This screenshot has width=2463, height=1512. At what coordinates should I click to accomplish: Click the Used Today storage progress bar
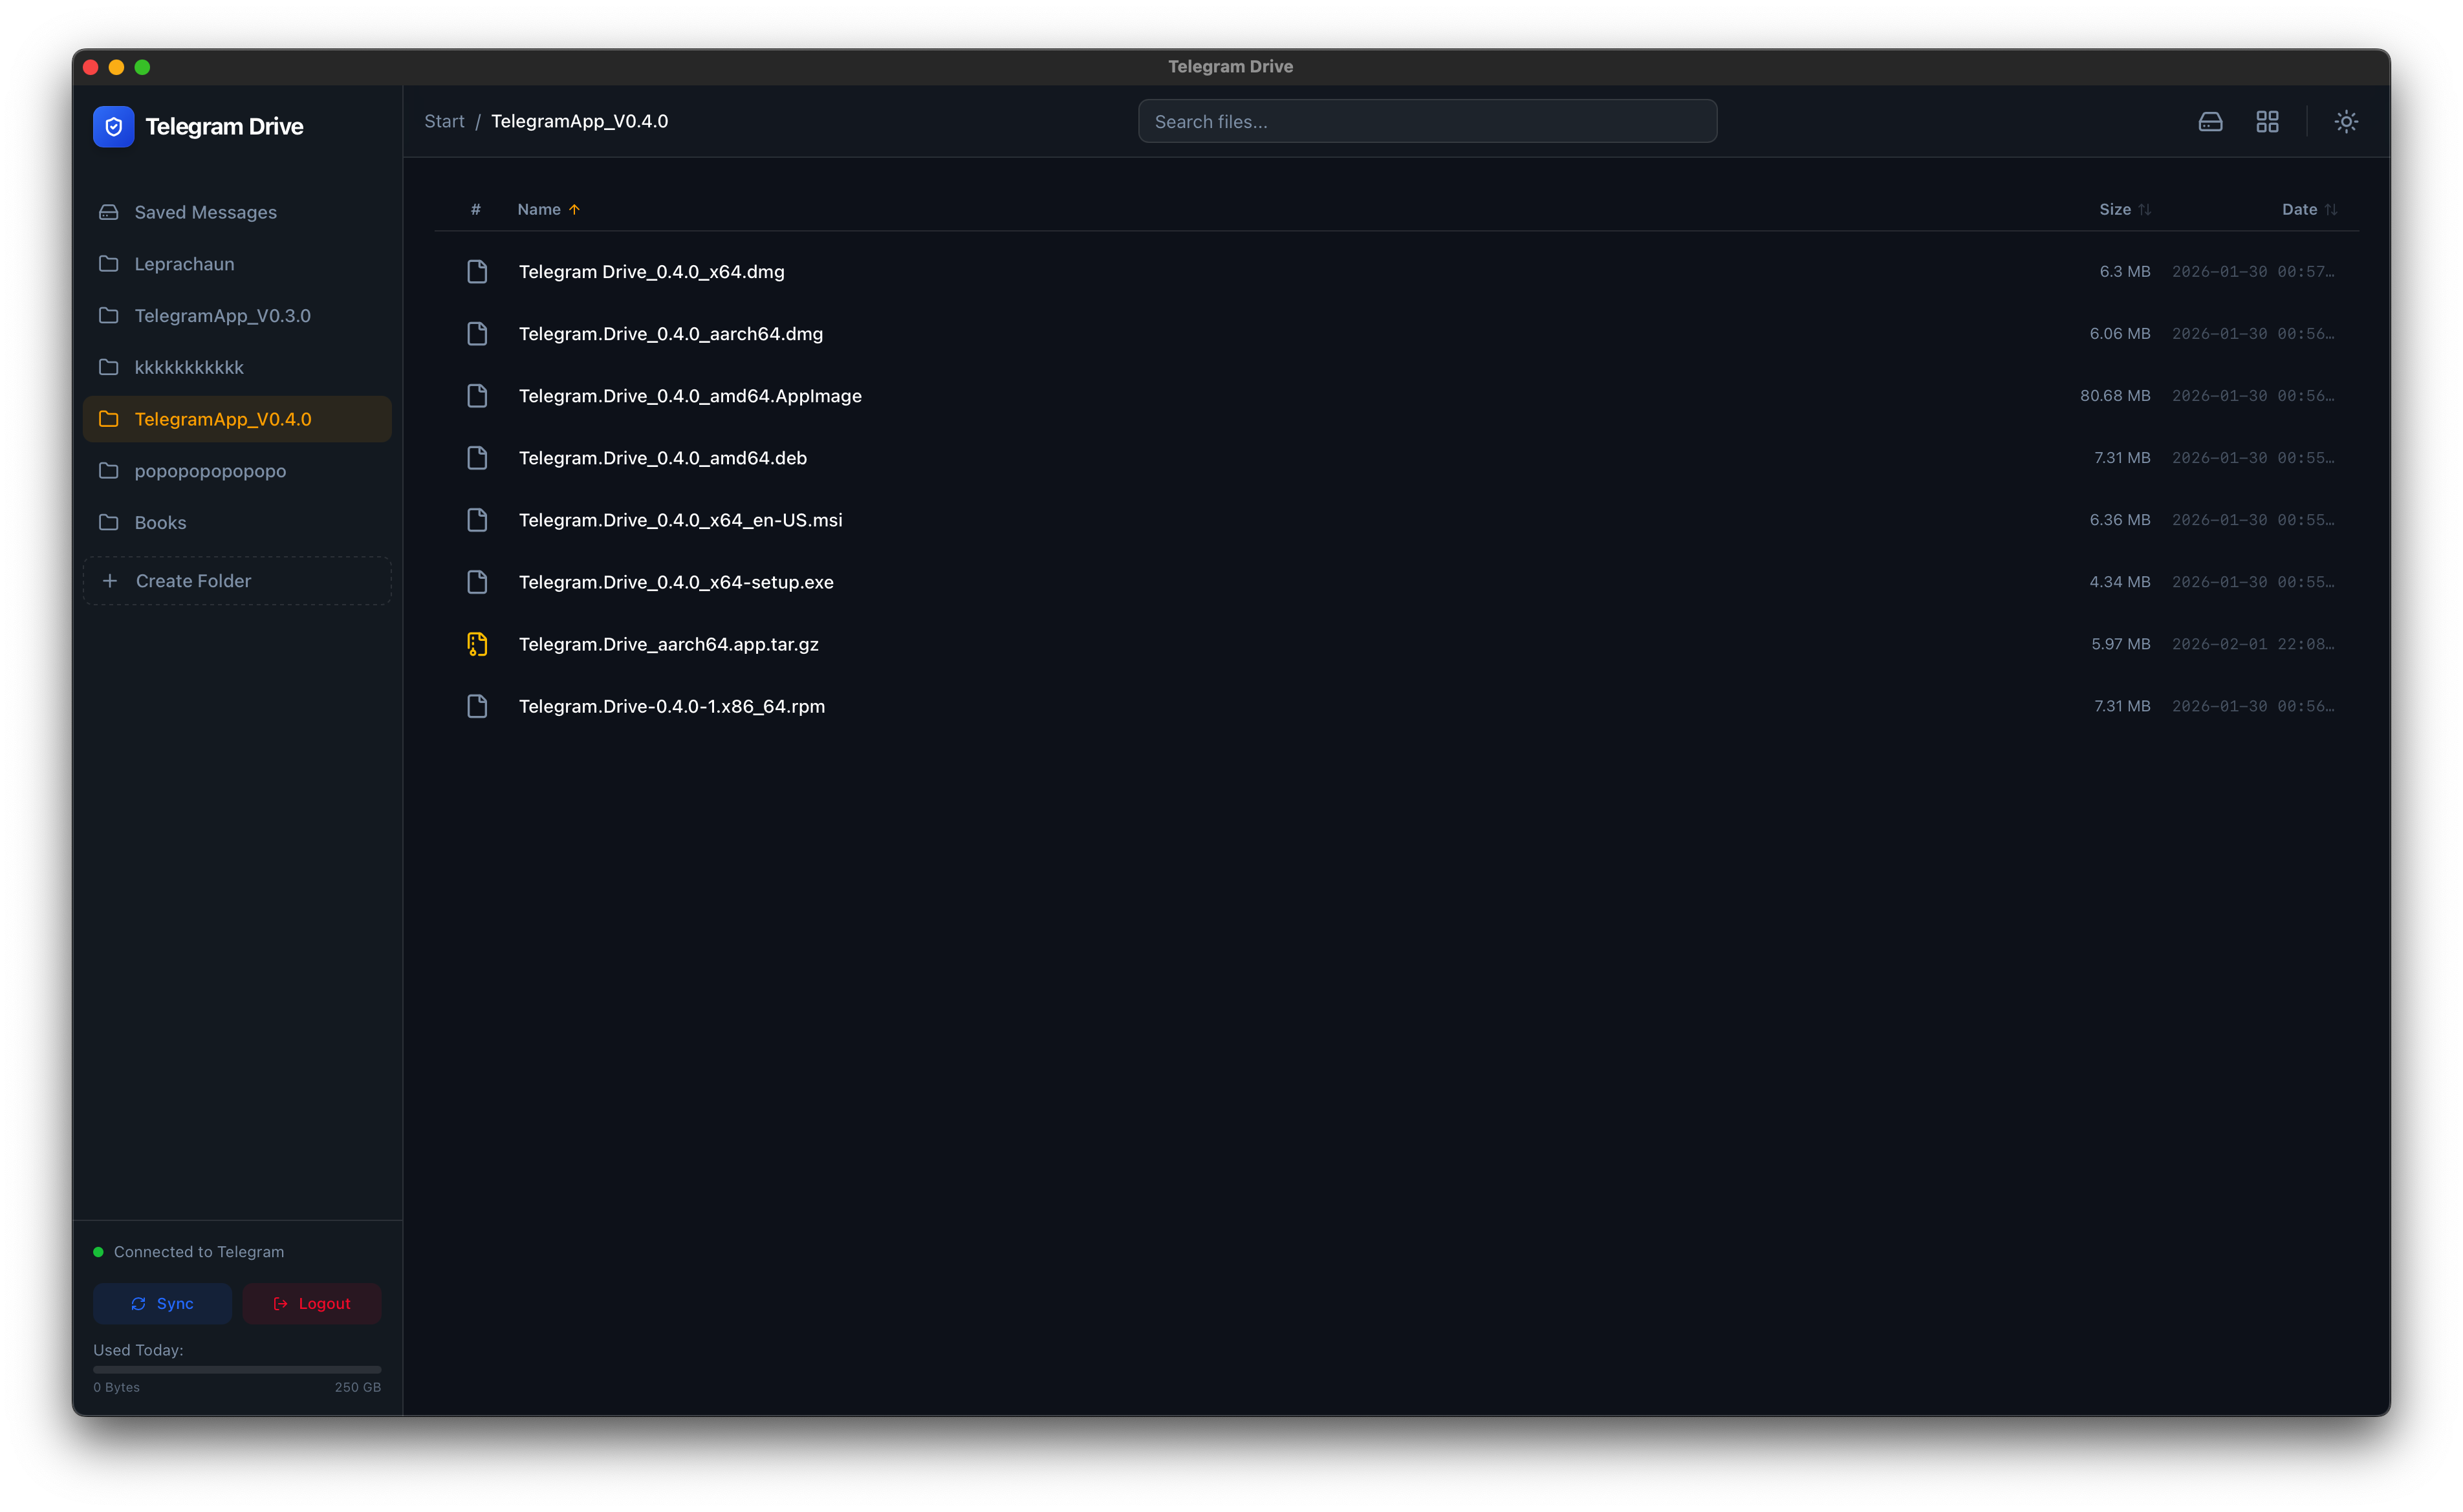(237, 1369)
